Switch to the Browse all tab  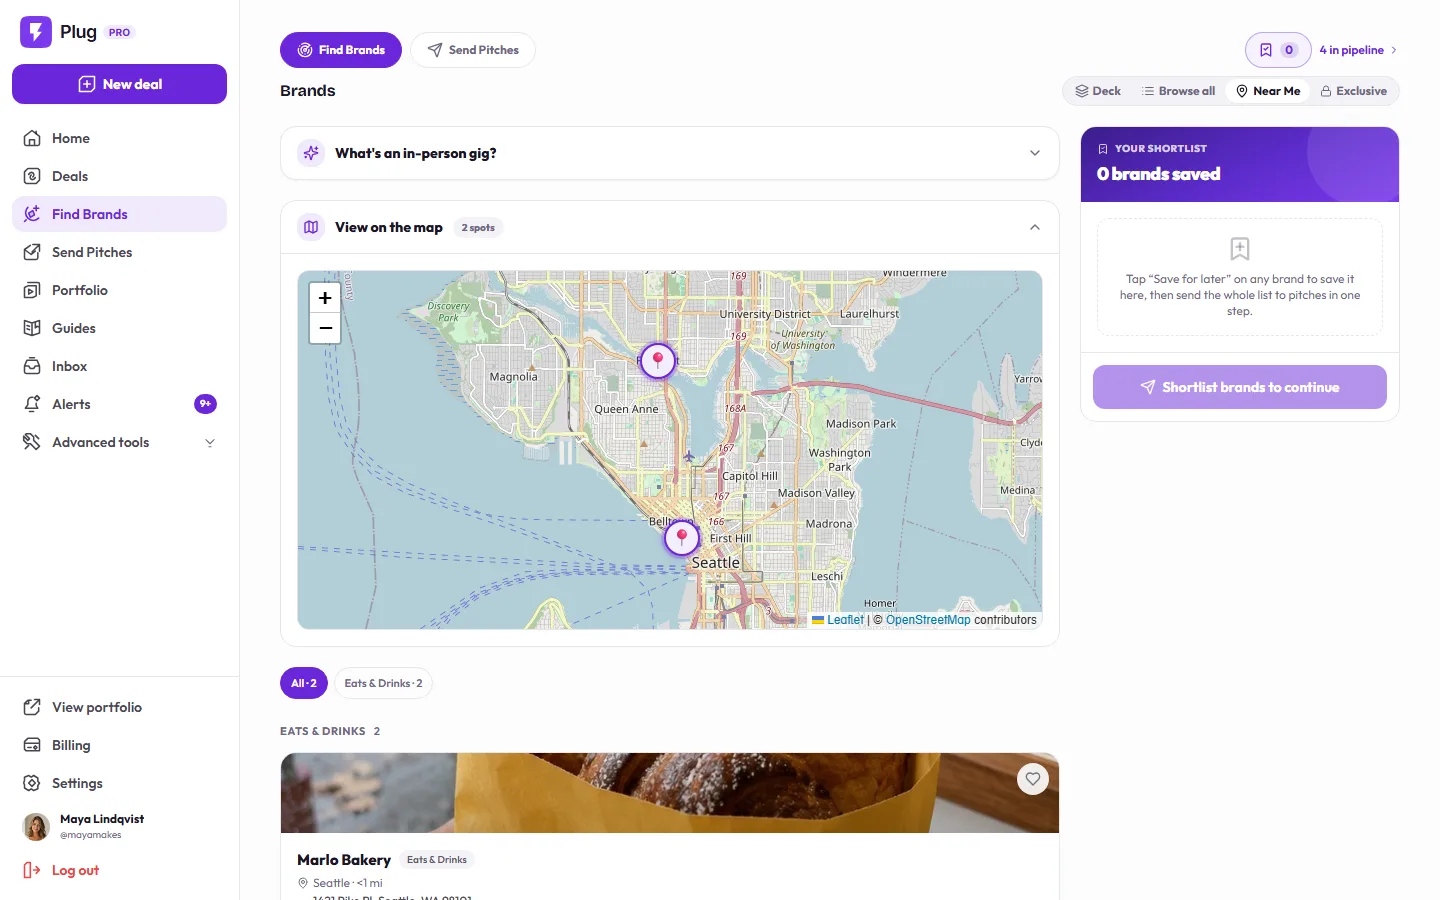pos(1178,91)
